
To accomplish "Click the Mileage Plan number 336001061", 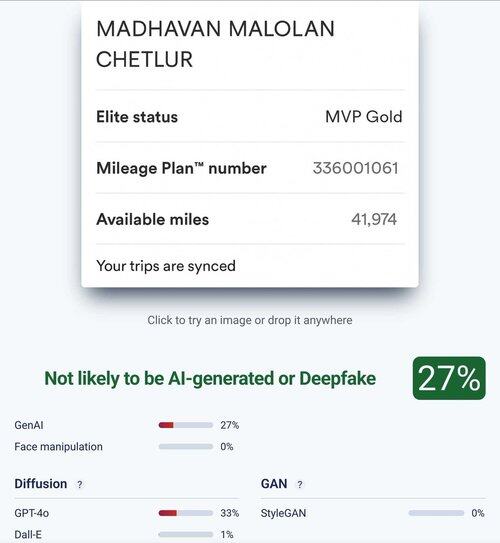I will pyautogui.click(x=356, y=168).
